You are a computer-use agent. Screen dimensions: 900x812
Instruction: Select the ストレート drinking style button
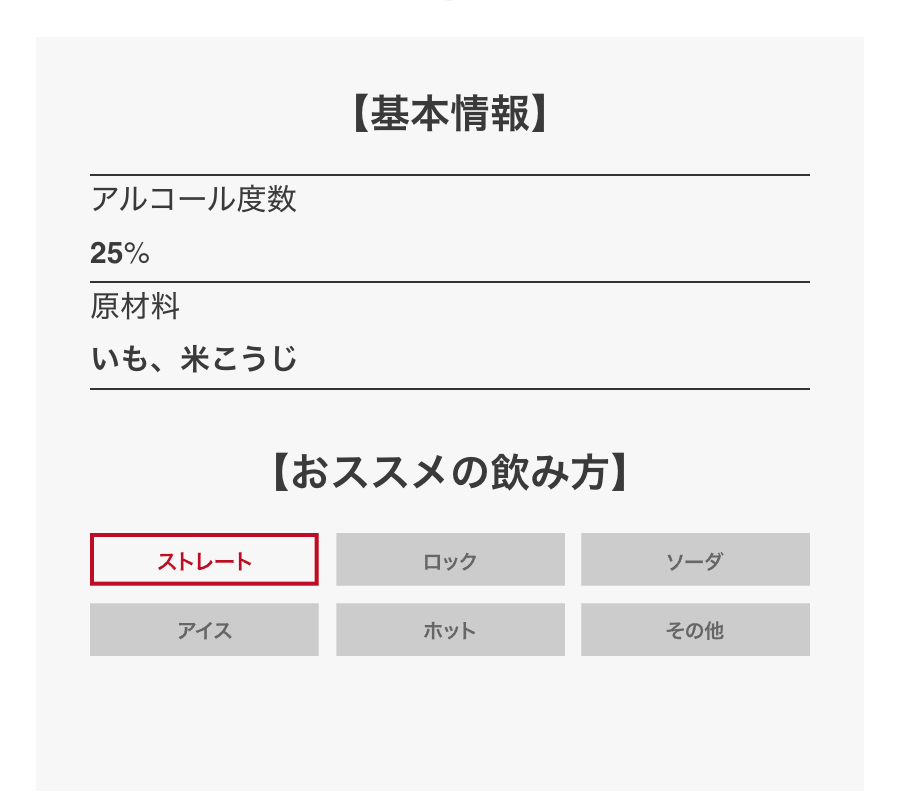point(204,560)
